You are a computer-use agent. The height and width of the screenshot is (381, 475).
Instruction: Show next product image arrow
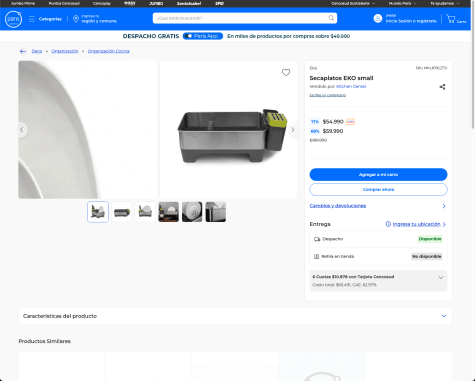[x=293, y=130]
